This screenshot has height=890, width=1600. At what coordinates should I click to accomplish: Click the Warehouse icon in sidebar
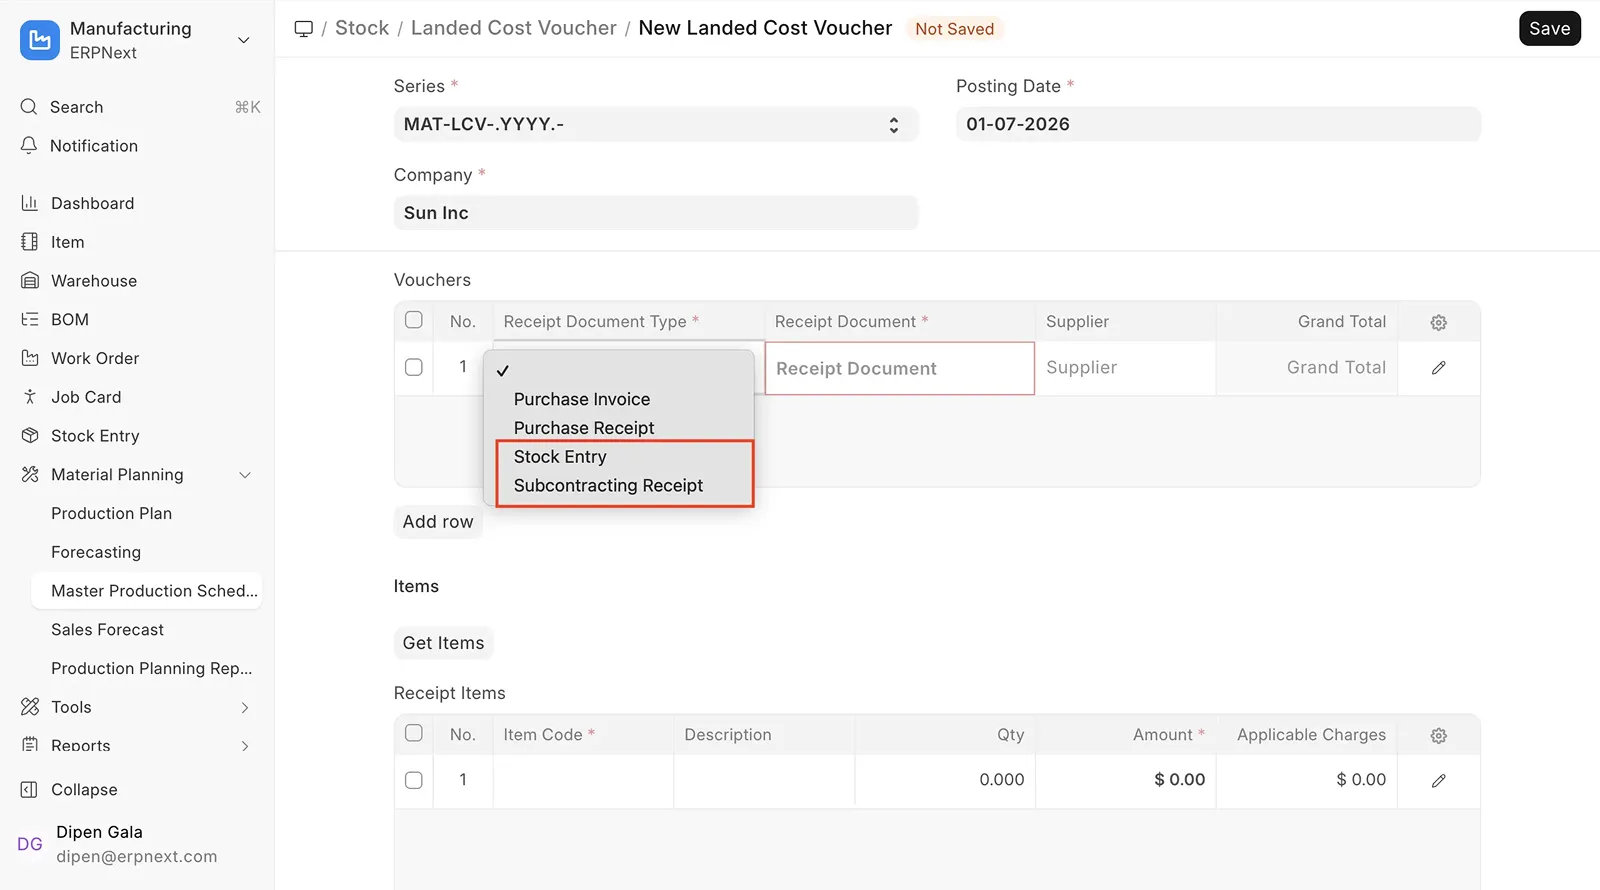tap(30, 281)
